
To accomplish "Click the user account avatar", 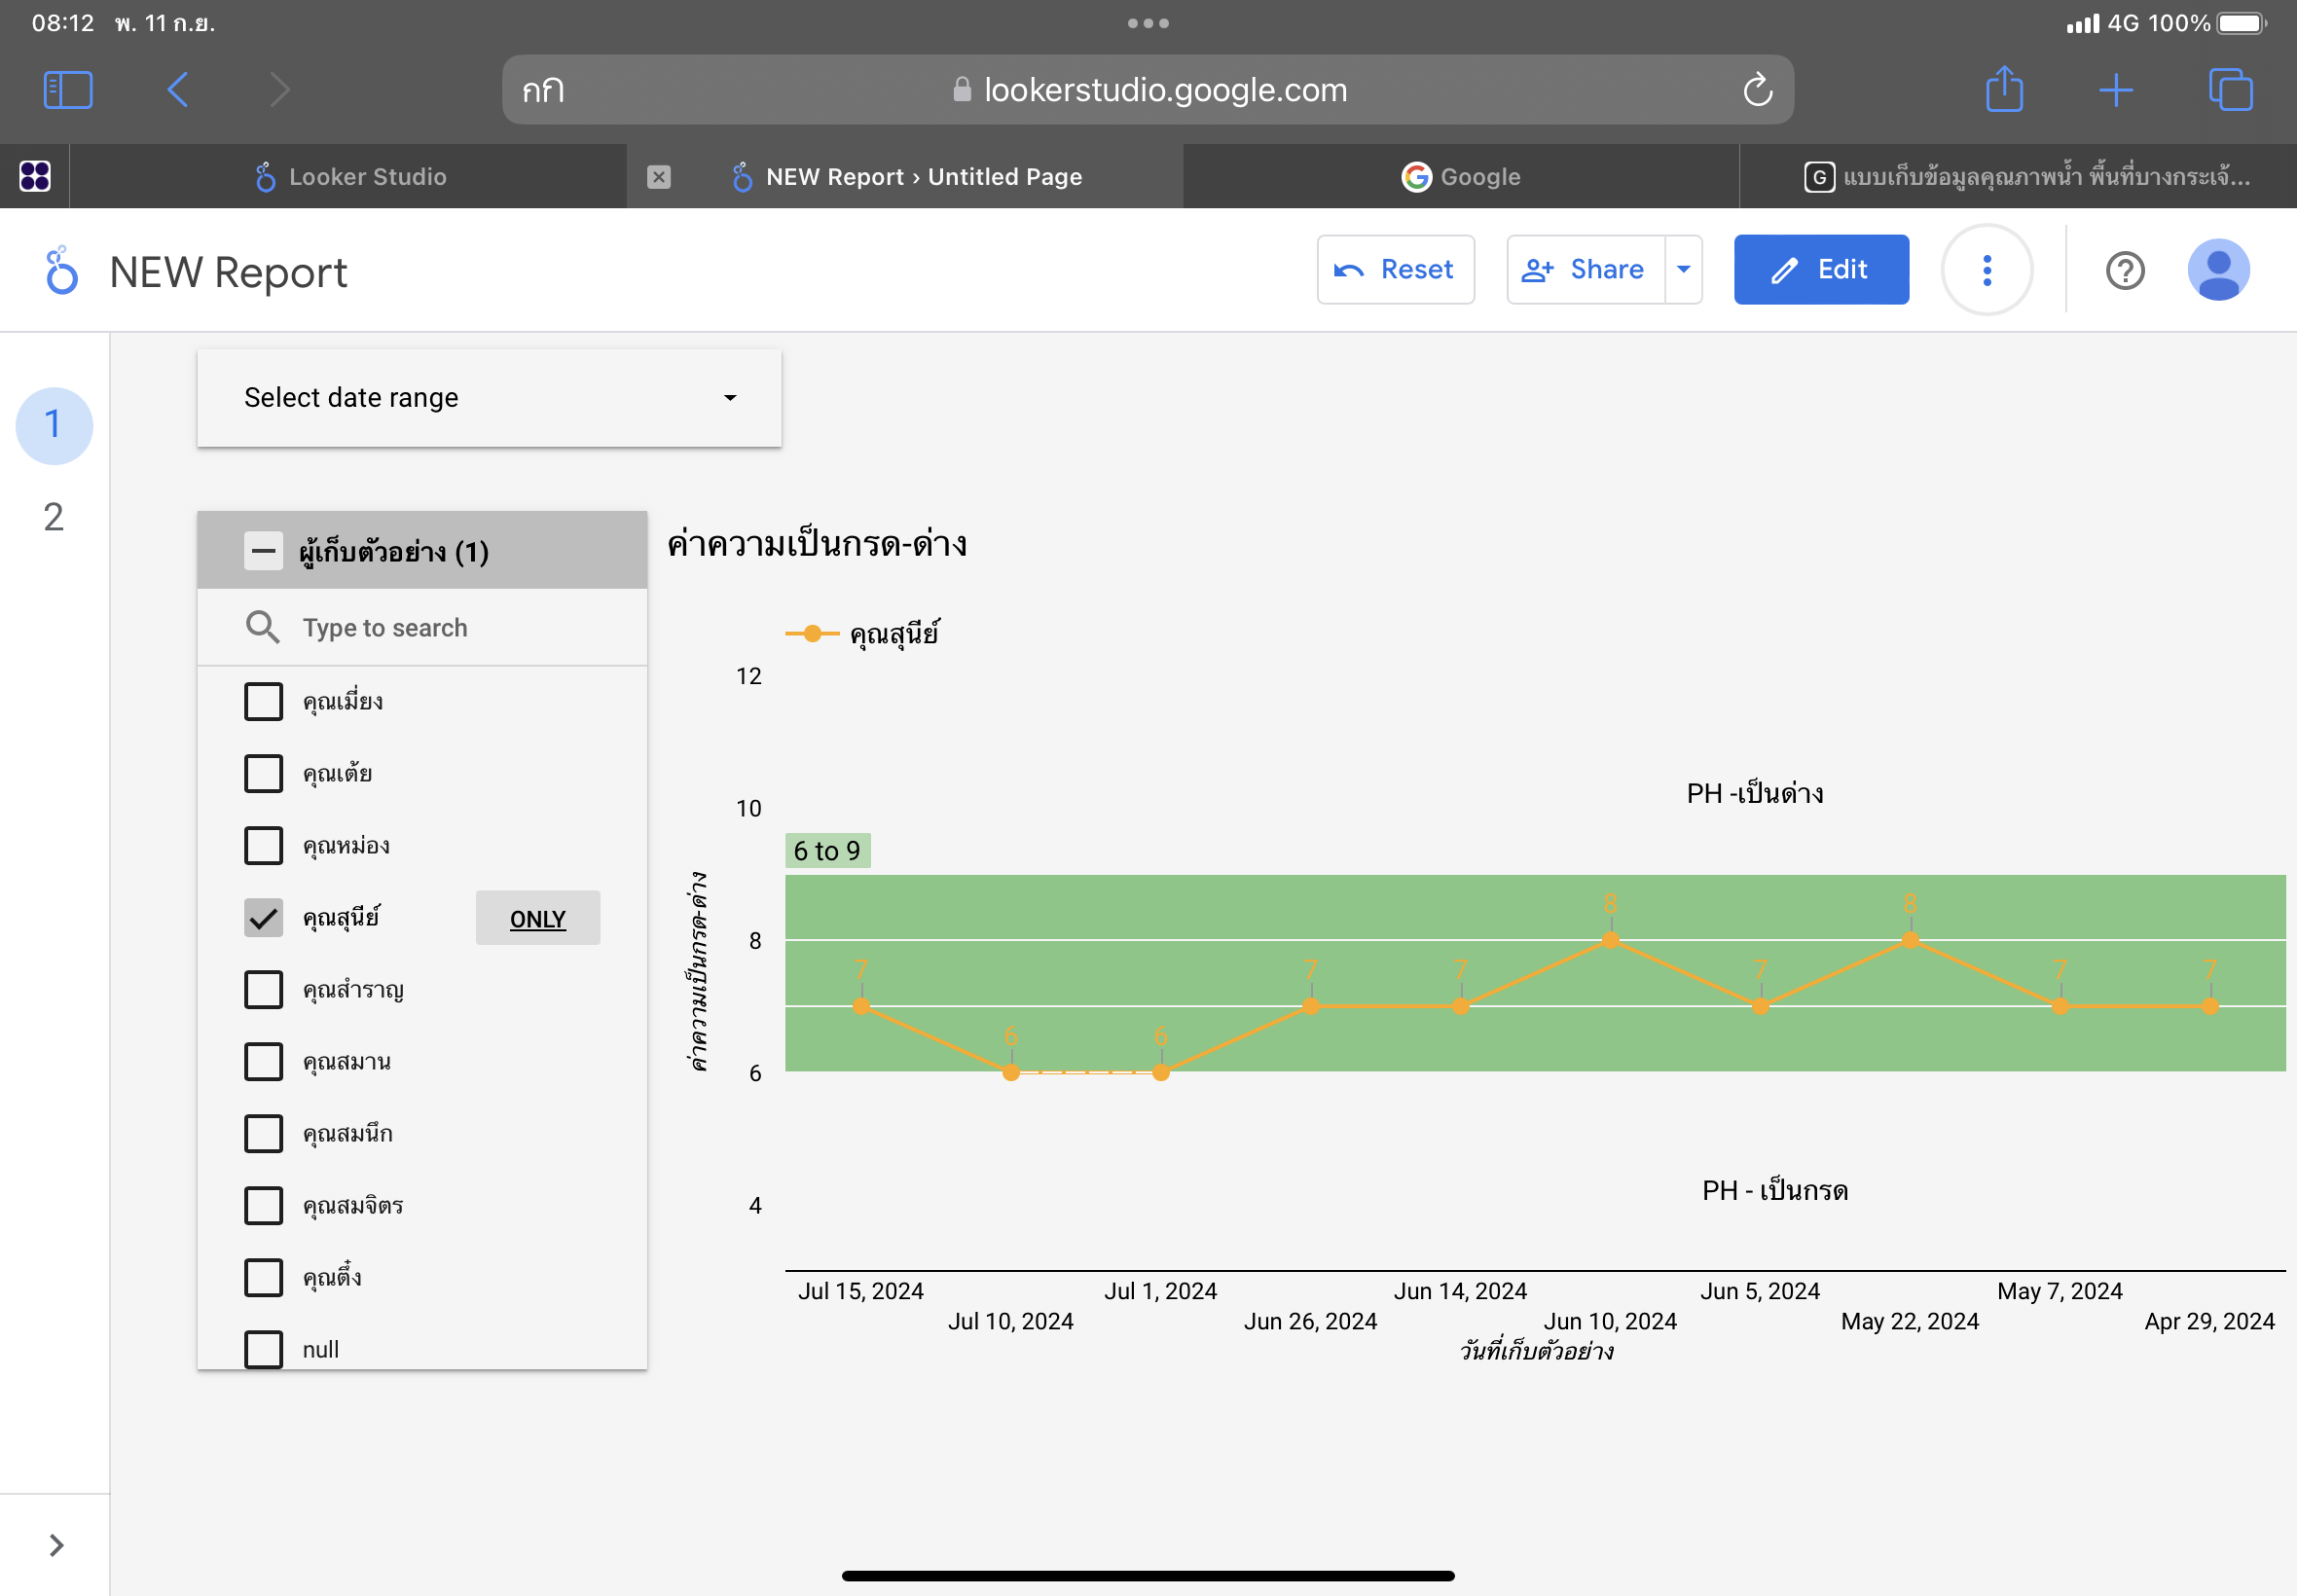I will click(x=2217, y=270).
